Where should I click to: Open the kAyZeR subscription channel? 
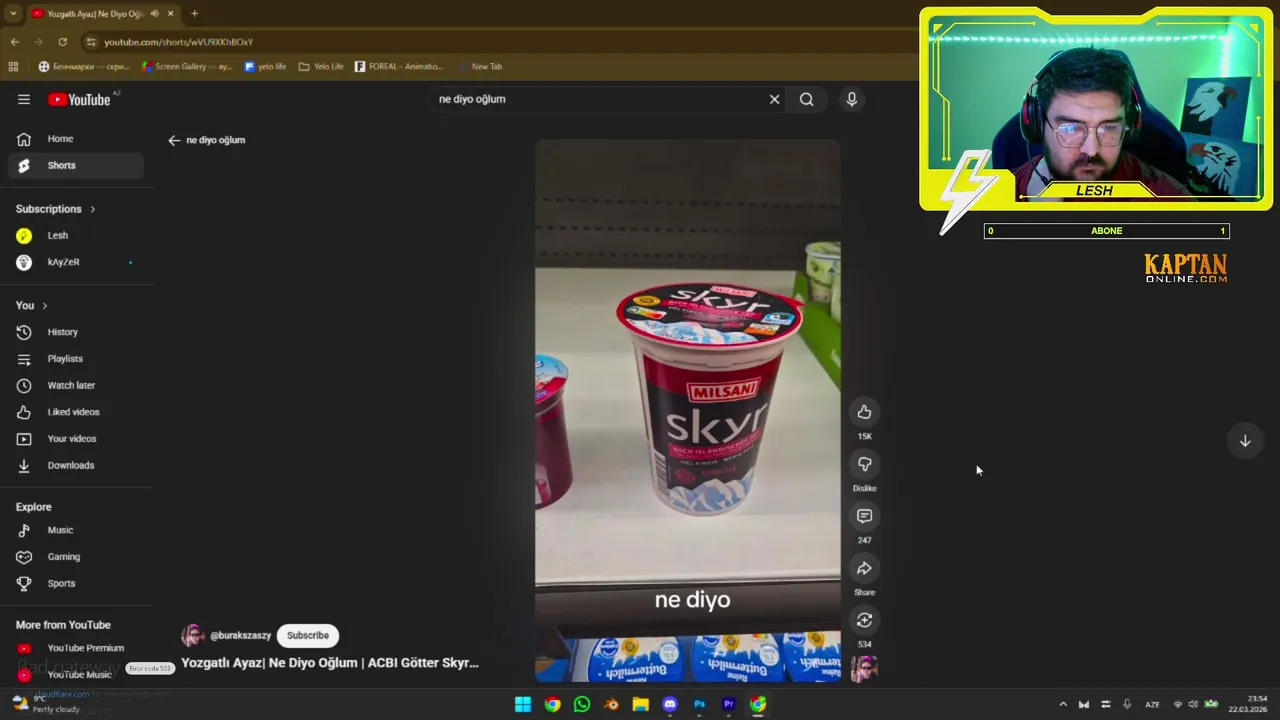[x=76, y=262]
